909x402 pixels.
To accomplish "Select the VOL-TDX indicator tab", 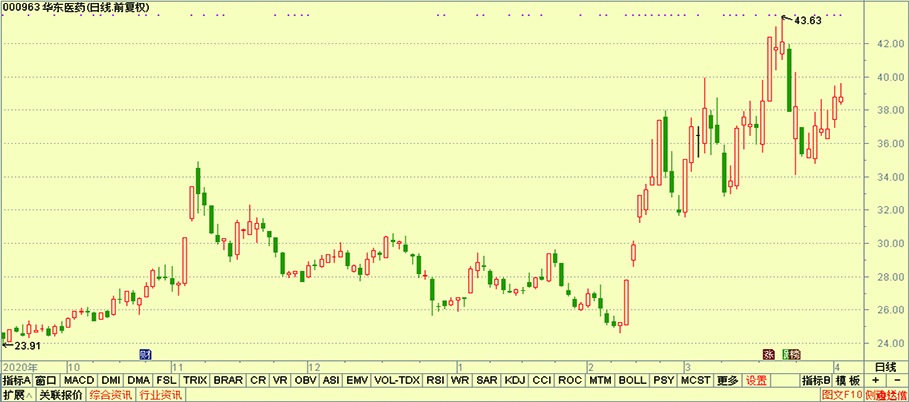I will (x=397, y=381).
